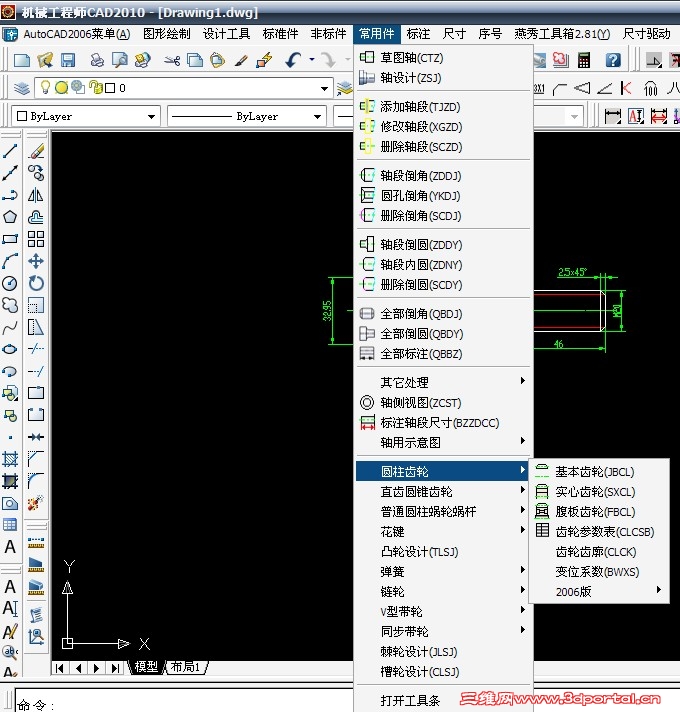
Task: Expand the 2006版 submenu
Action: tap(599, 591)
